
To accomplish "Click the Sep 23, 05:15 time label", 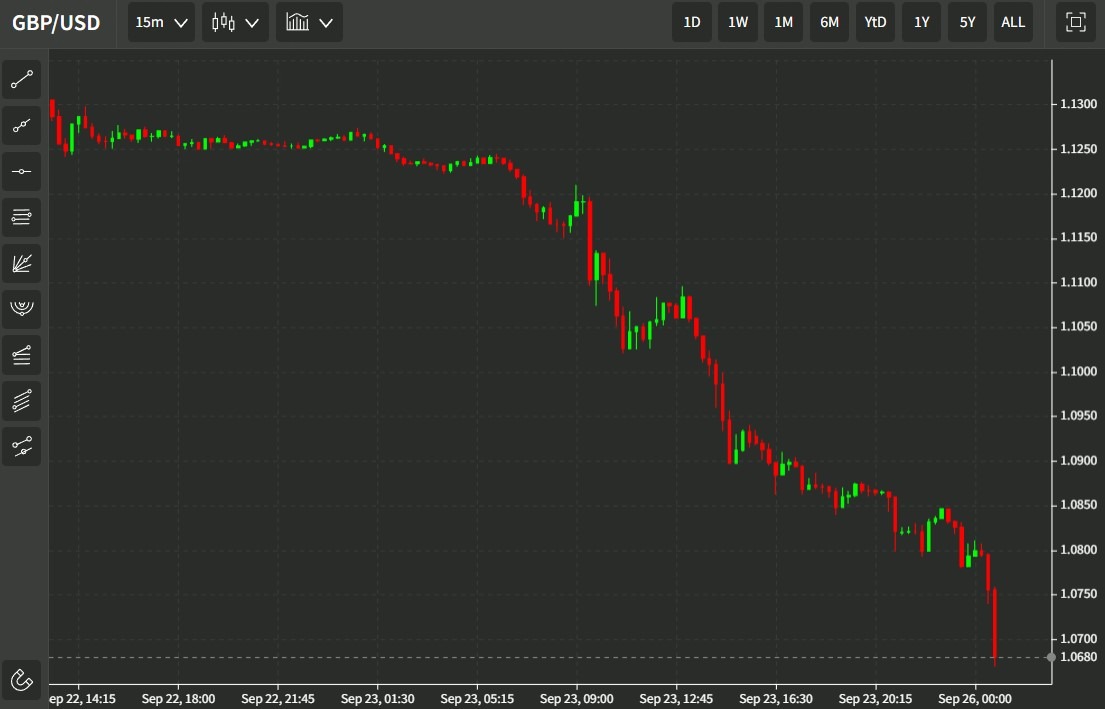I will 477,699.
